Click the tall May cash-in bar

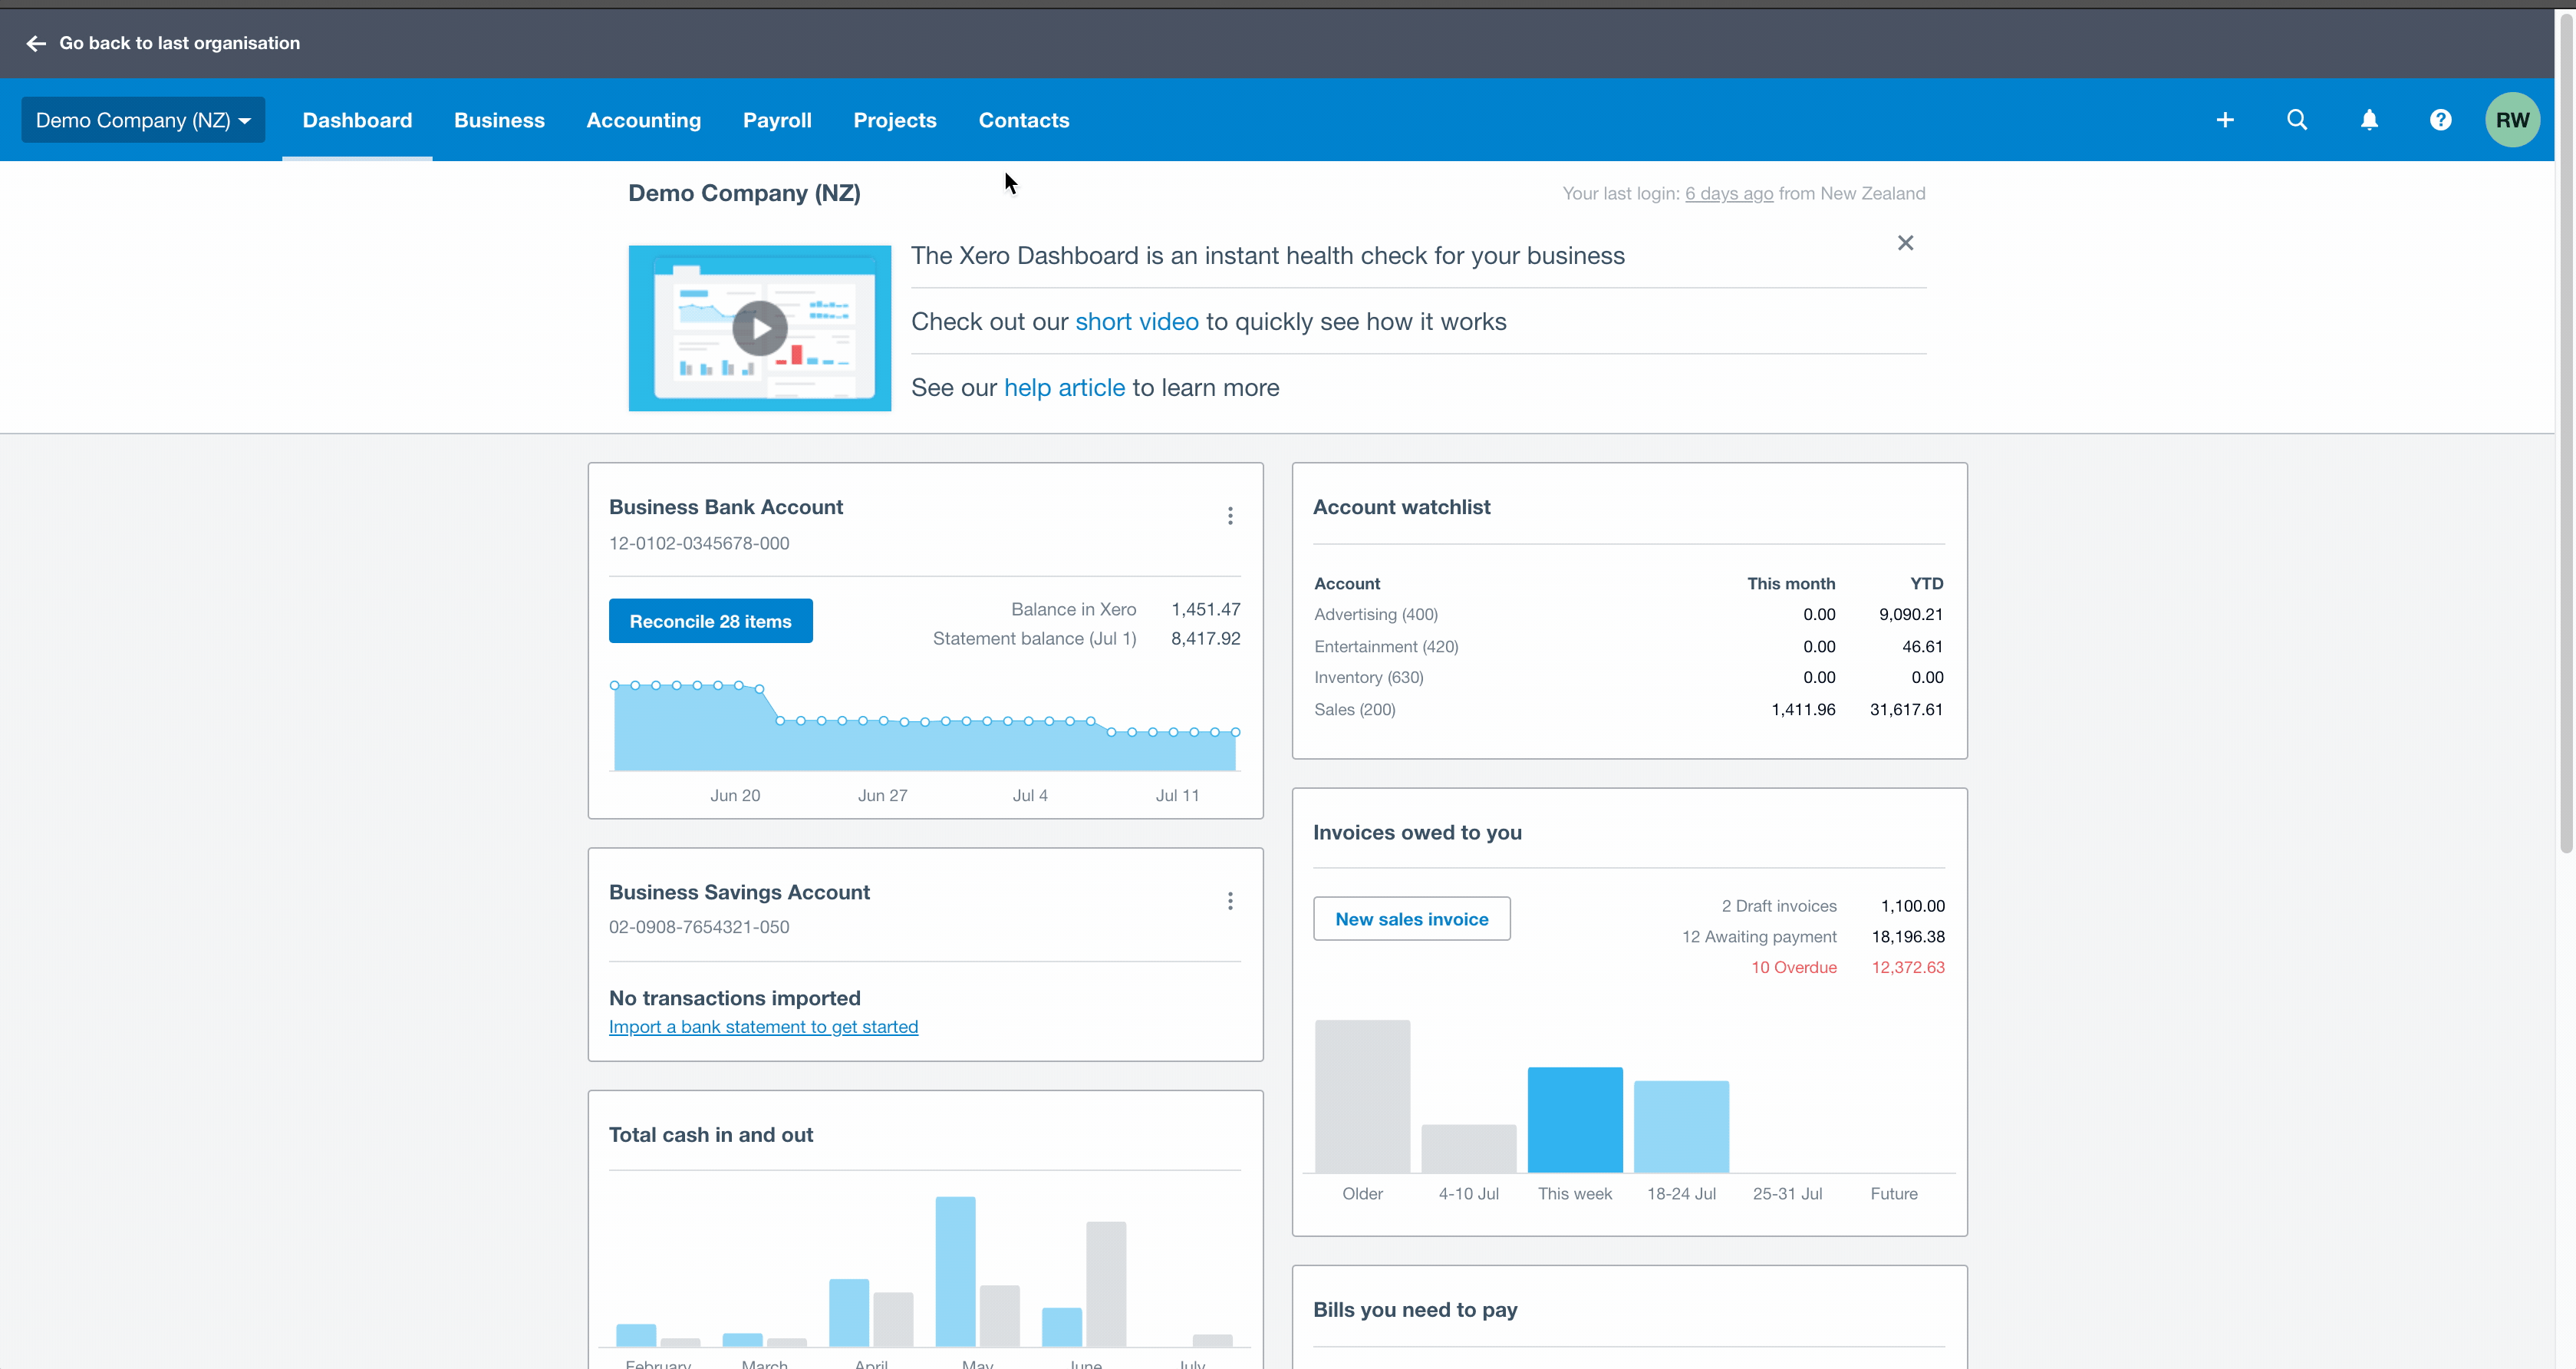click(955, 1271)
